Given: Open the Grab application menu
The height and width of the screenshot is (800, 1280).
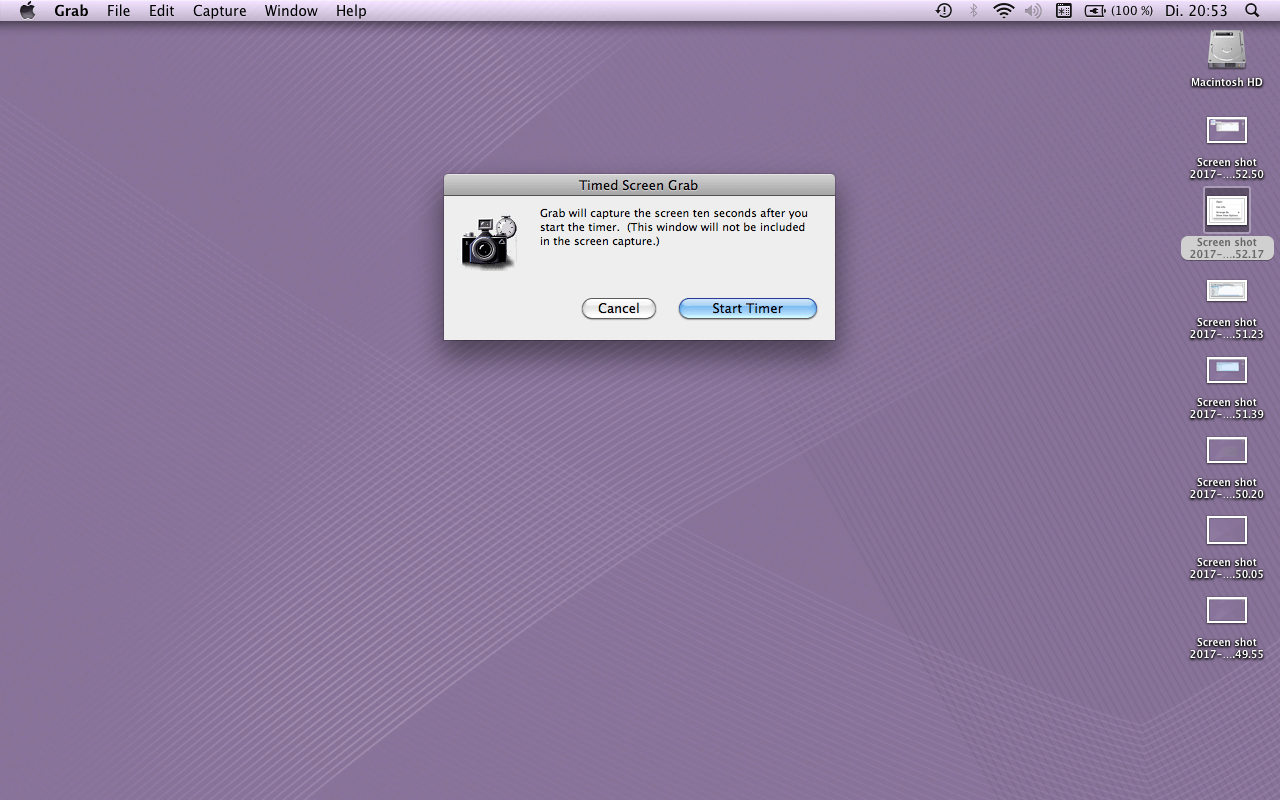Looking at the screenshot, I should coord(71,11).
